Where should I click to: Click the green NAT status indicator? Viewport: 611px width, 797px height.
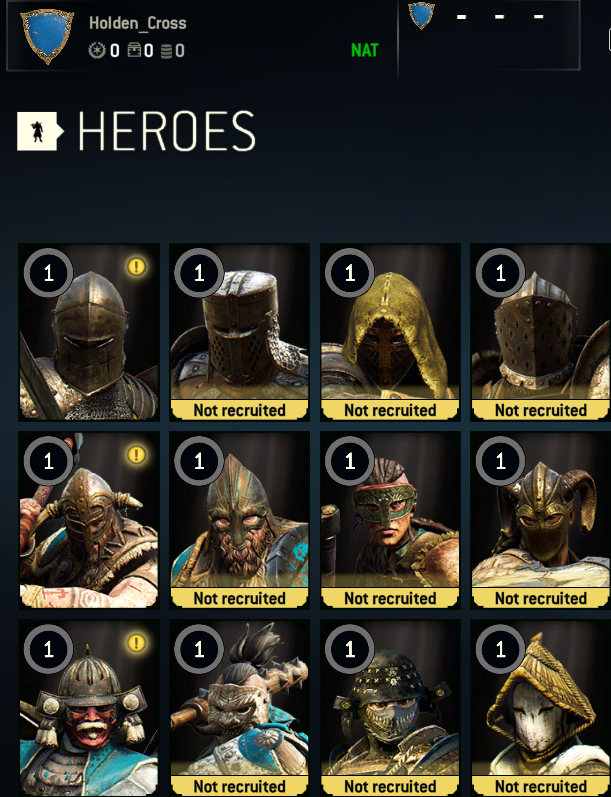pos(364,50)
